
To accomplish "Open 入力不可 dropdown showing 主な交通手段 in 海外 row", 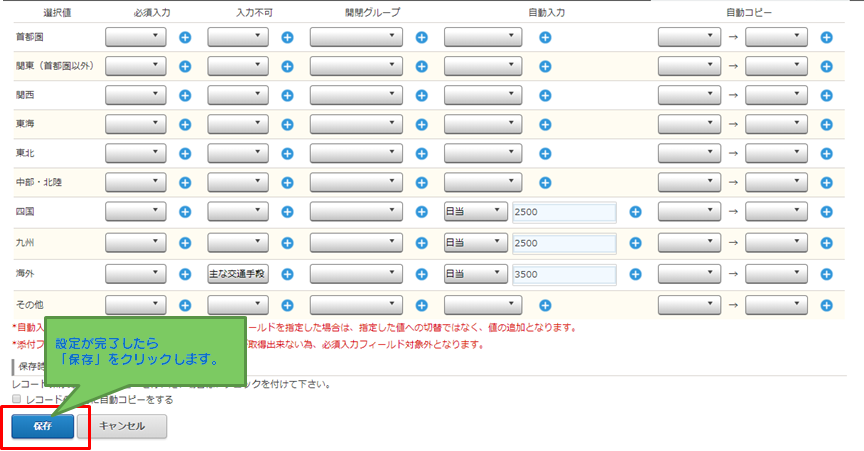I will coord(238,274).
